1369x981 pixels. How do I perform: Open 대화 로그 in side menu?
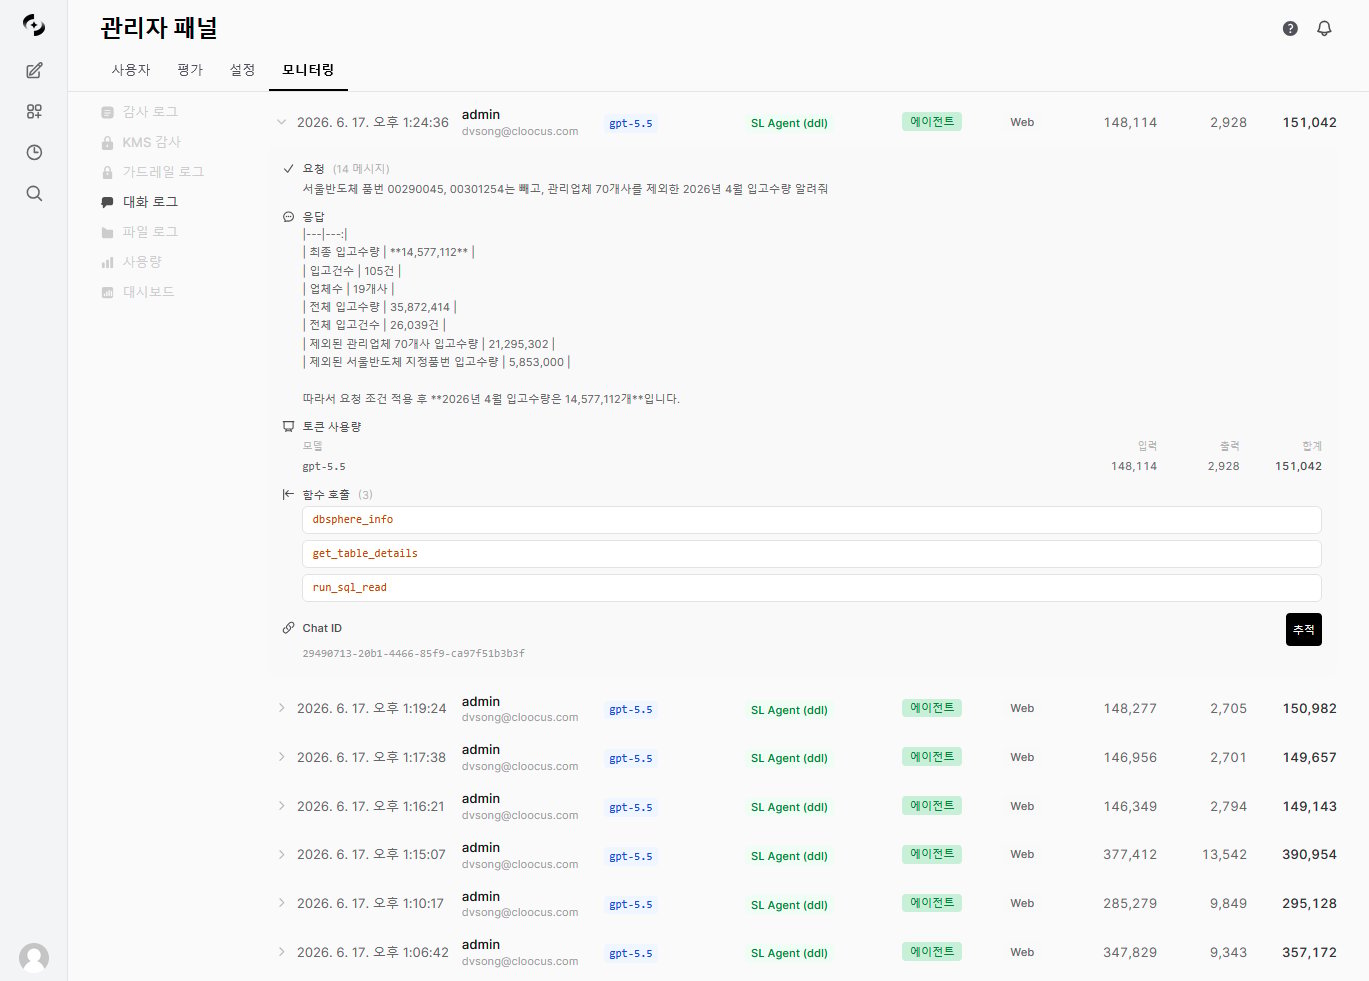[x=150, y=202]
